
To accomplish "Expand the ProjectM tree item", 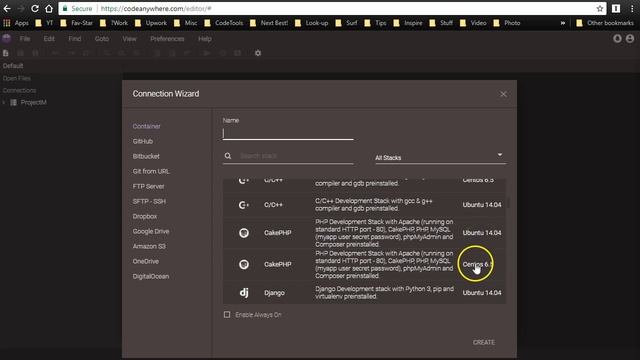I will pyautogui.click(x=4, y=102).
